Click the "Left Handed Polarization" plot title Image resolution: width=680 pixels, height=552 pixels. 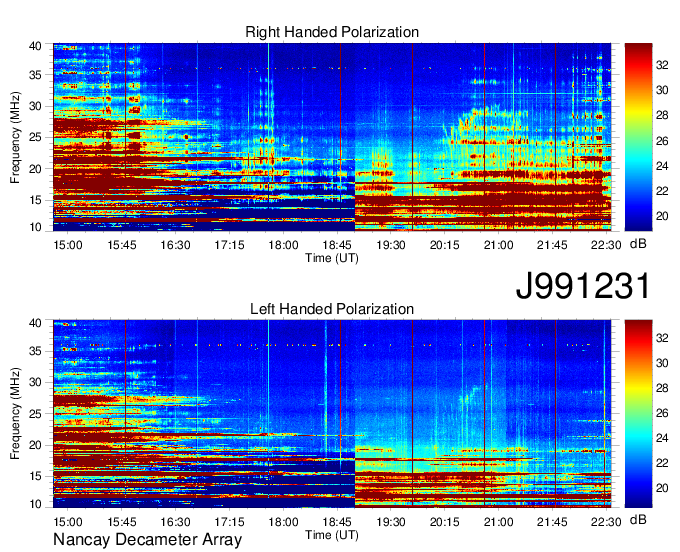332,309
